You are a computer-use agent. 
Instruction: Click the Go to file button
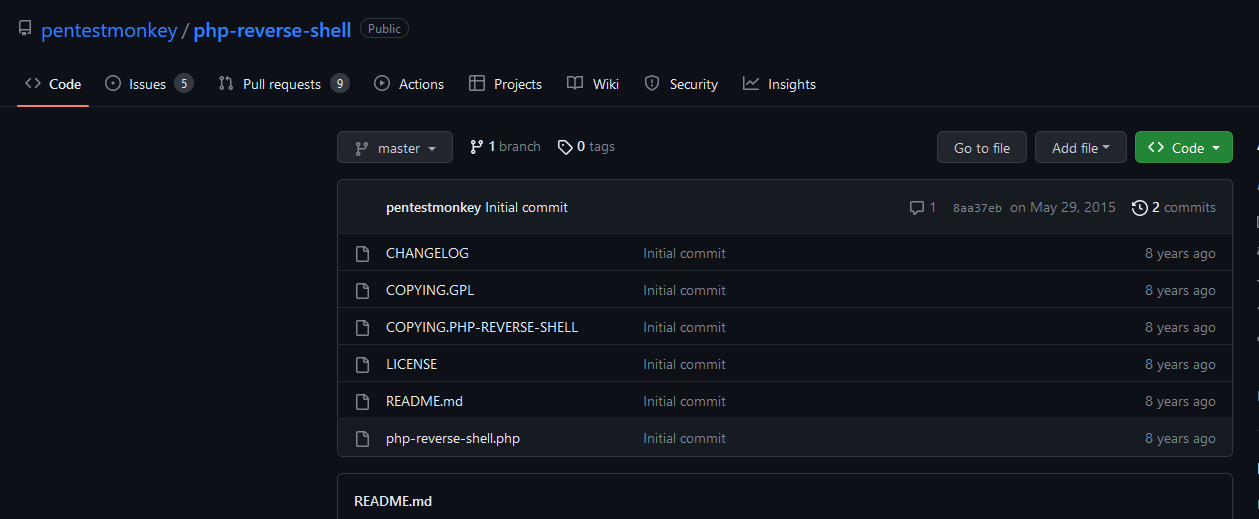[982, 148]
